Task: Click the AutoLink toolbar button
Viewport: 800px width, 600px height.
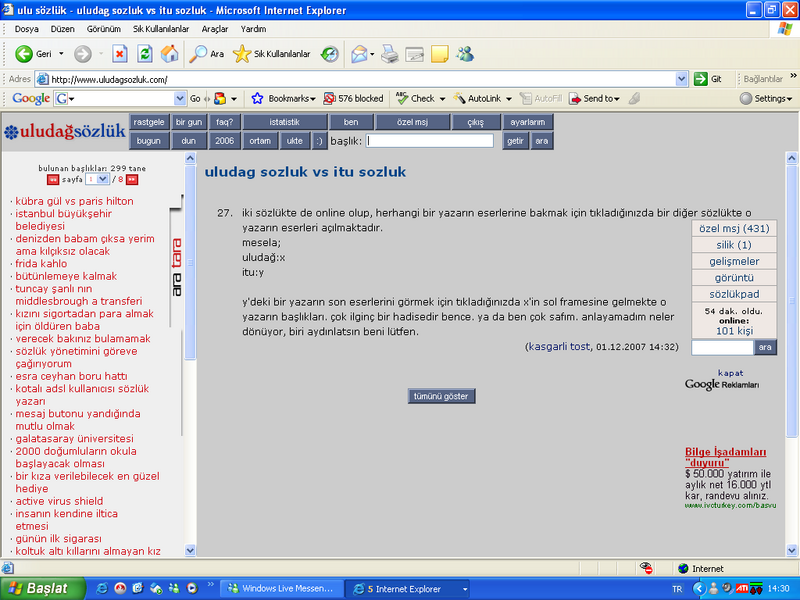Action: [x=478, y=98]
